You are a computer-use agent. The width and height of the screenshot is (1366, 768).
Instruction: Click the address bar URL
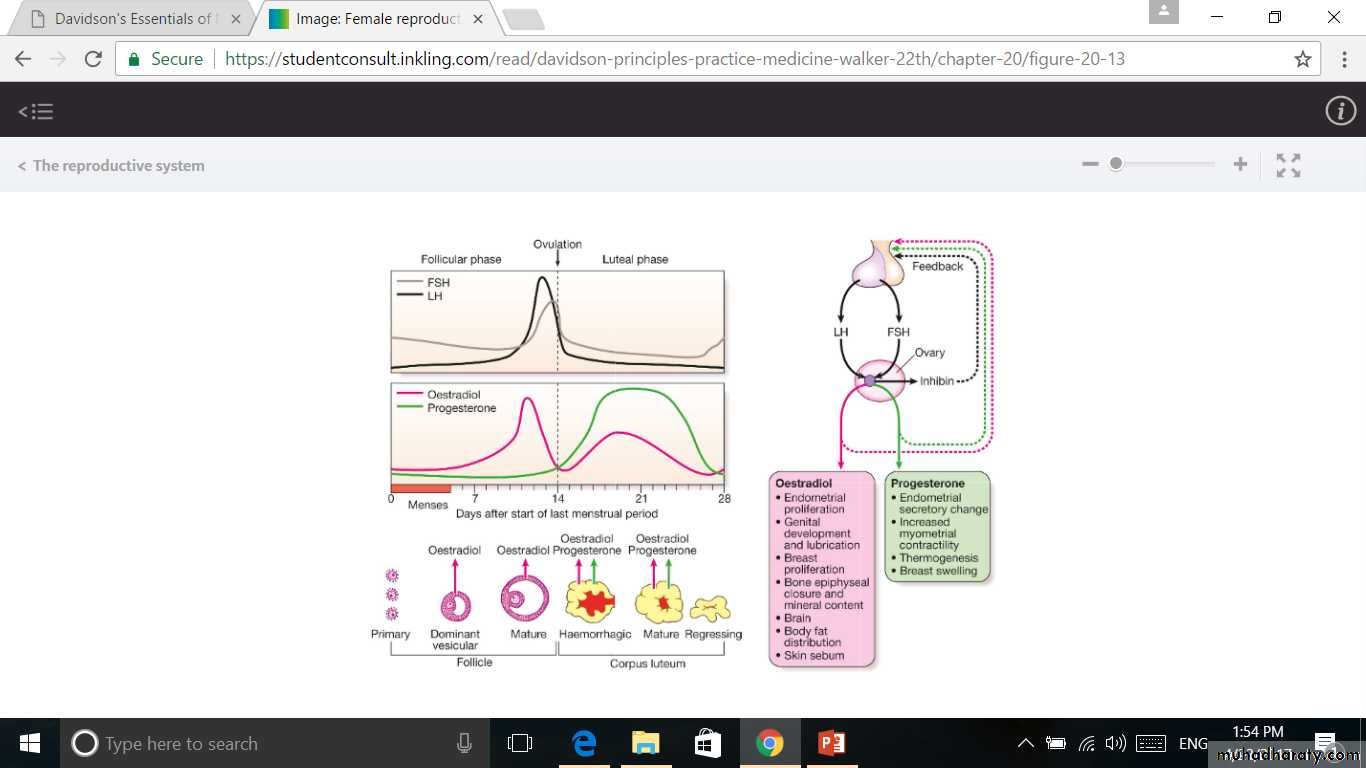pyautogui.click(x=675, y=59)
